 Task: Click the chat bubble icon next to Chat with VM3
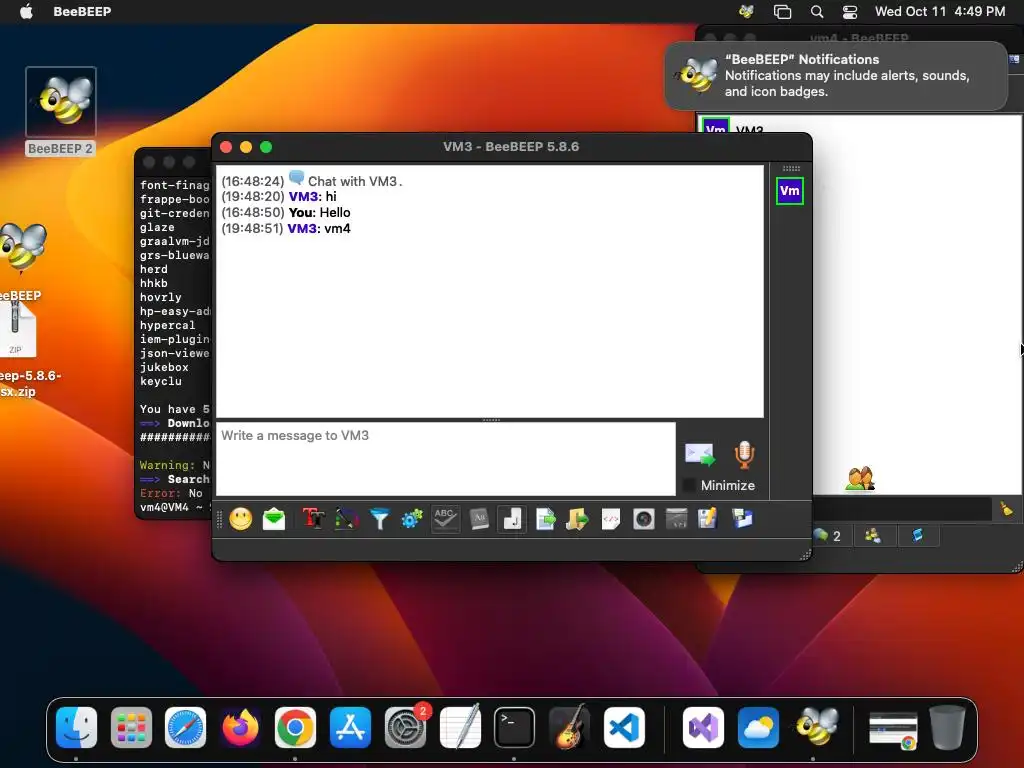click(x=296, y=178)
